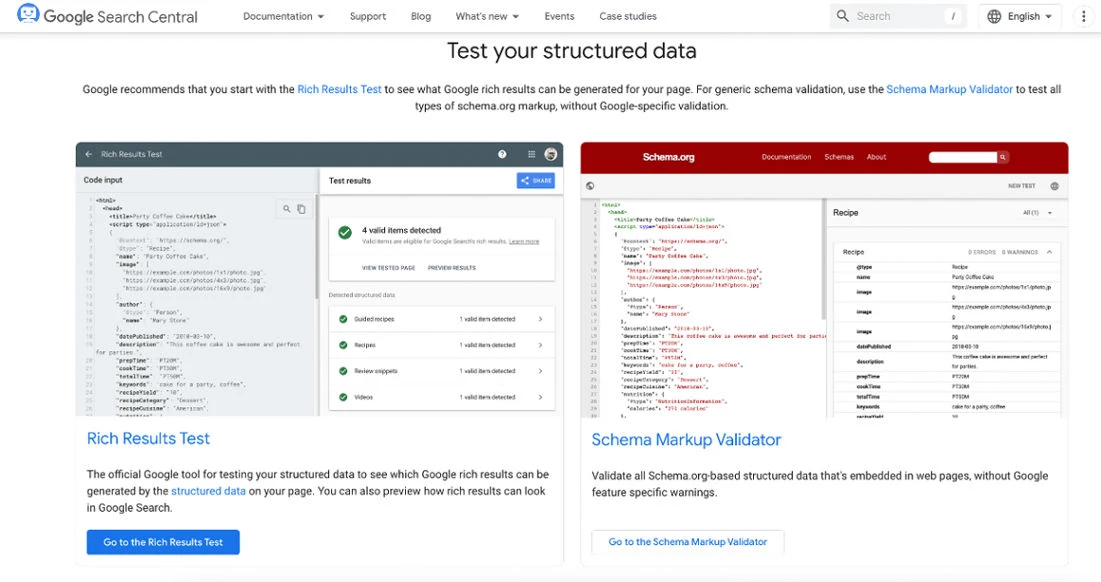Expand the Guided recipes result row chevron
The image size is (1101, 582).
(541, 319)
